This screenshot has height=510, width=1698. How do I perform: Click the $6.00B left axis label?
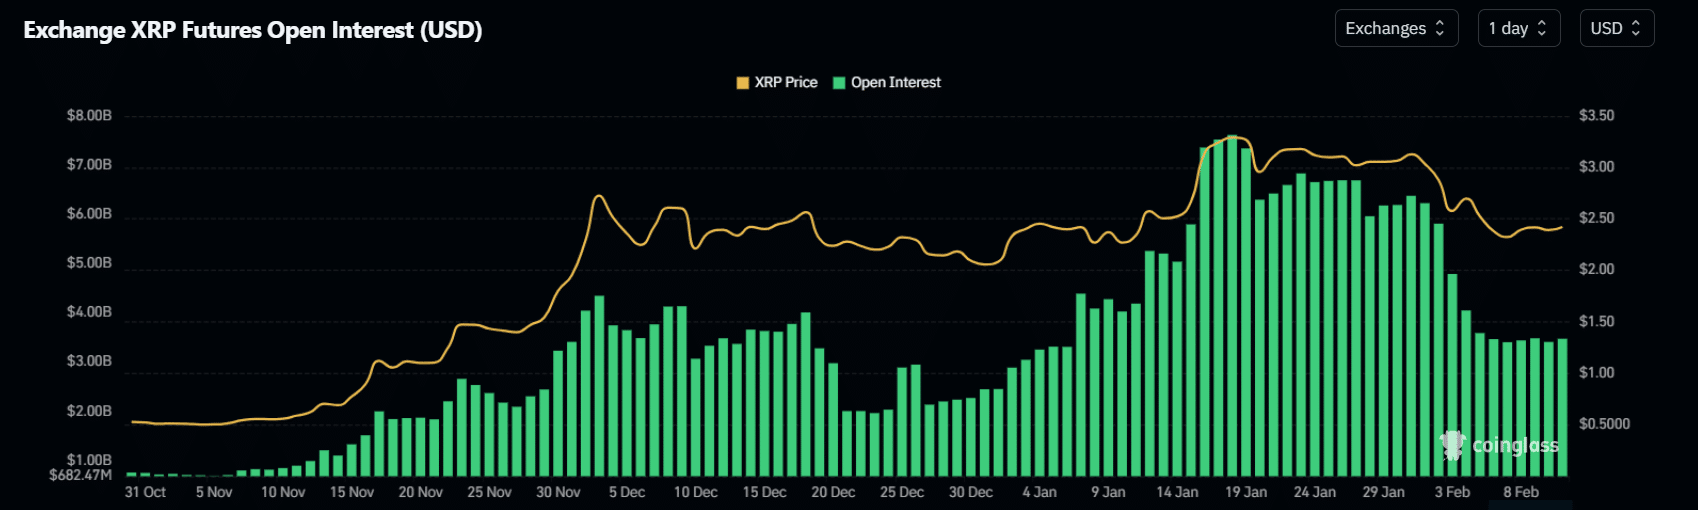click(x=89, y=214)
